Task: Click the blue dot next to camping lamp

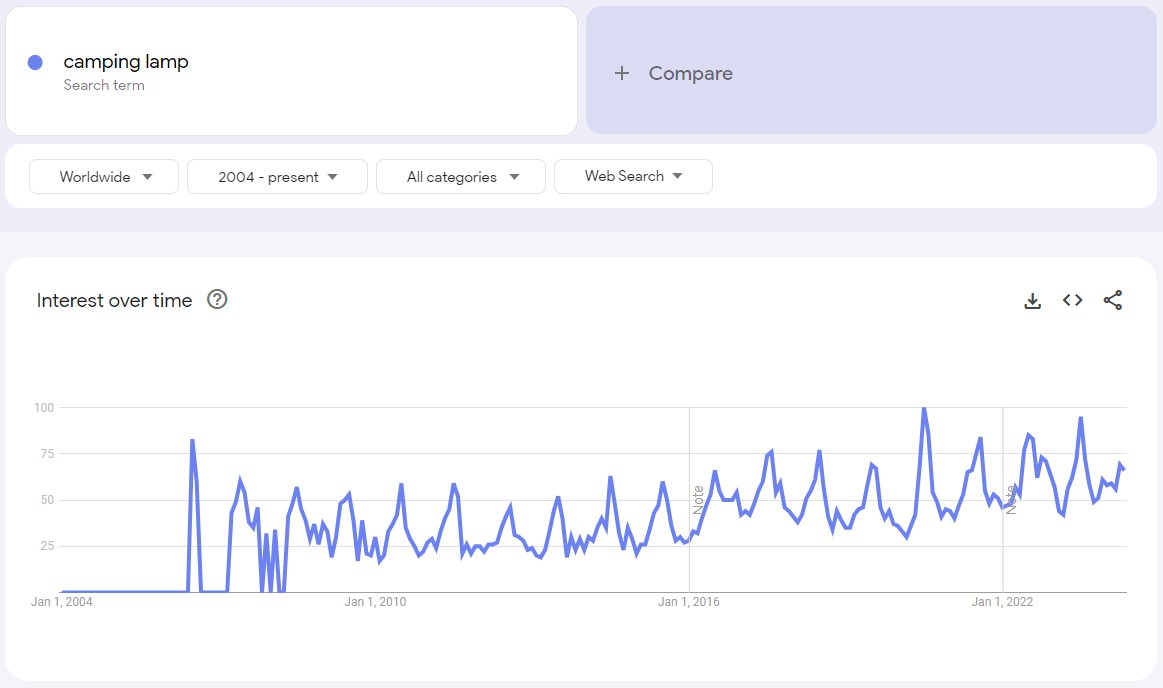Action: 35,62
